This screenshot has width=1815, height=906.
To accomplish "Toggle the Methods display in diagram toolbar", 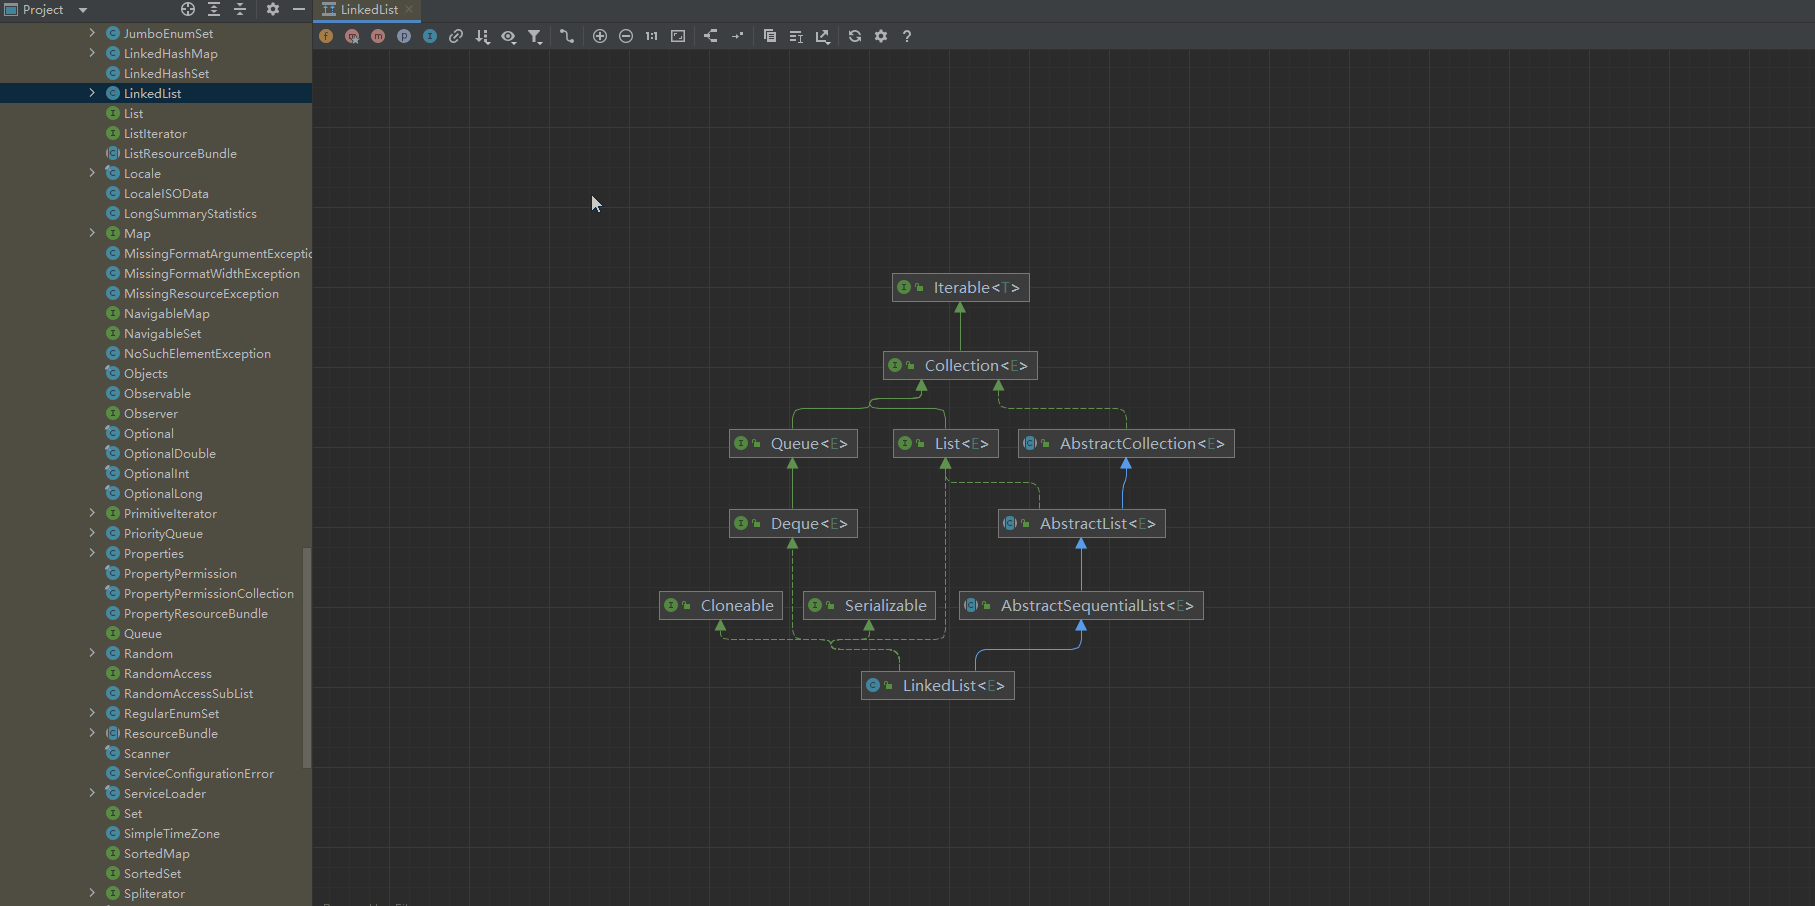I will pos(378,36).
